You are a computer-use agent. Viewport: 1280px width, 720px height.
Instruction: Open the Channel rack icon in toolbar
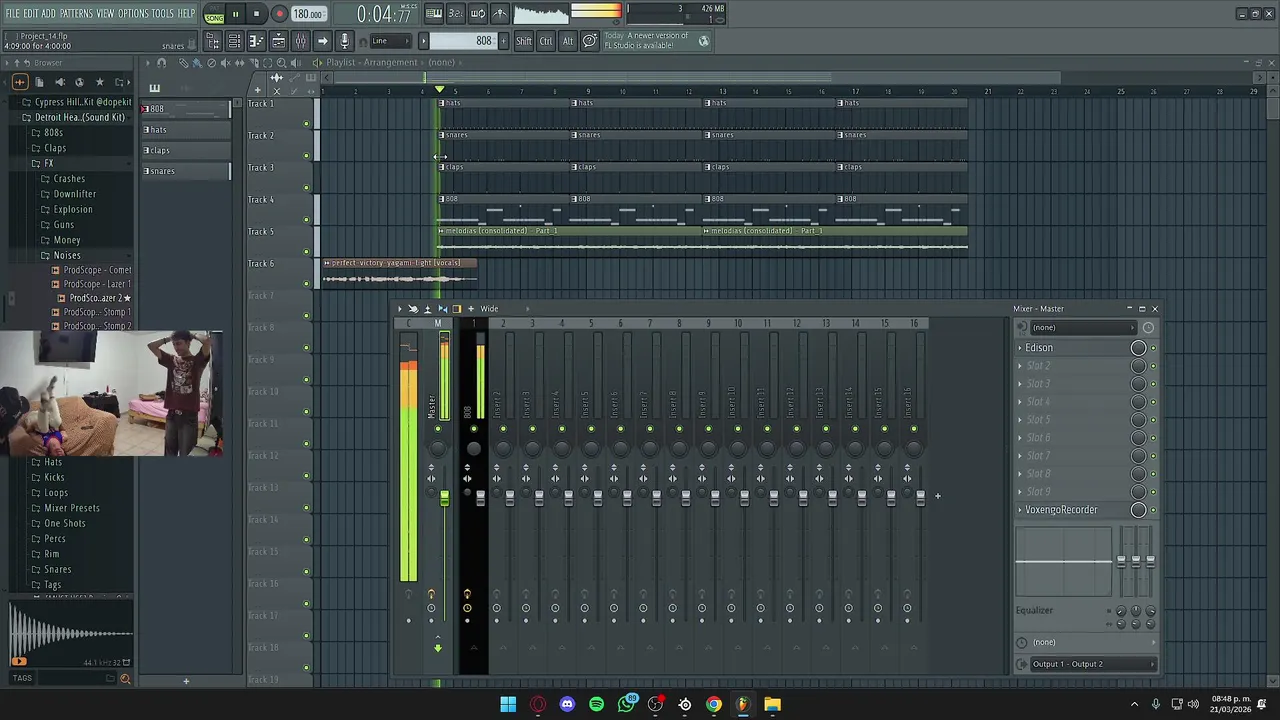click(x=234, y=41)
